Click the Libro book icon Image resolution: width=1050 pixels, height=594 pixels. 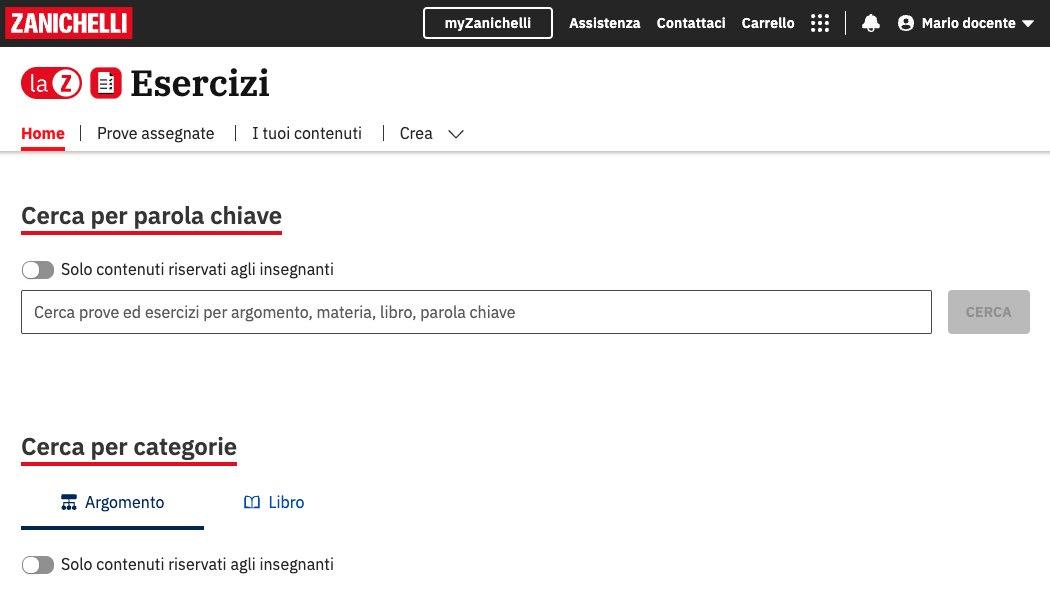(252, 502)
